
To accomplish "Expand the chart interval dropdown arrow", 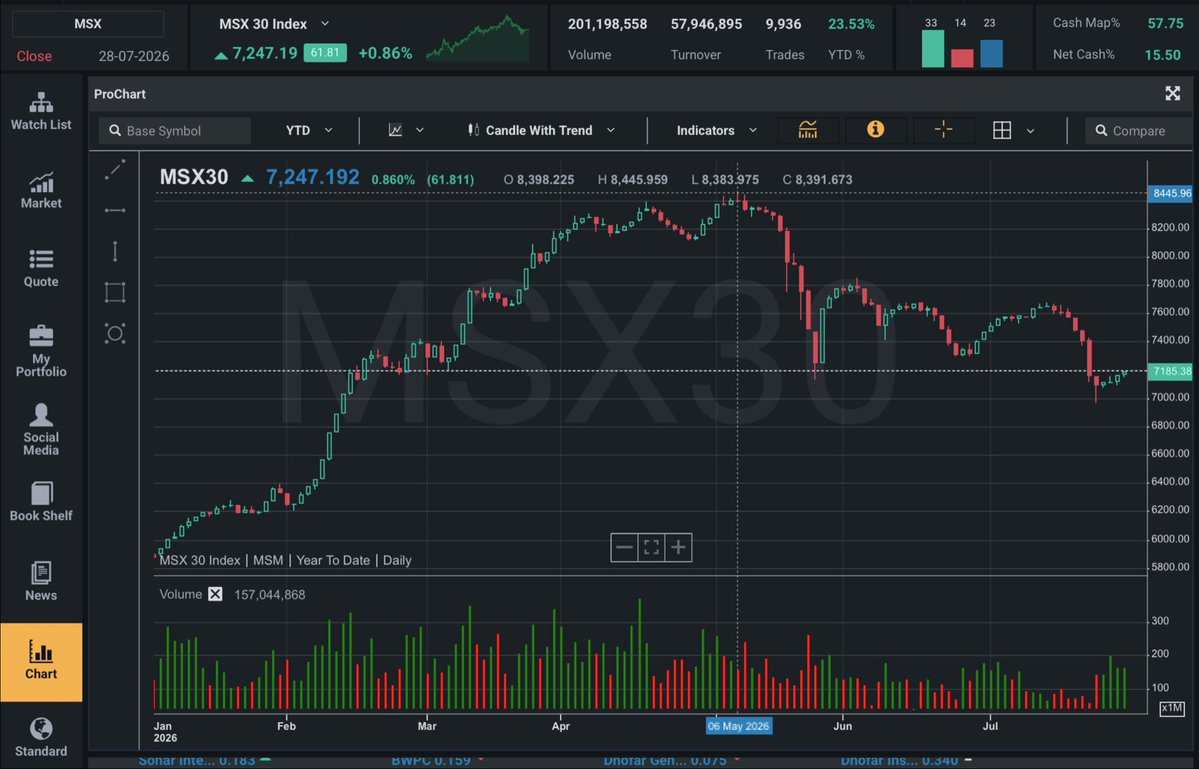I will (420, 131).
